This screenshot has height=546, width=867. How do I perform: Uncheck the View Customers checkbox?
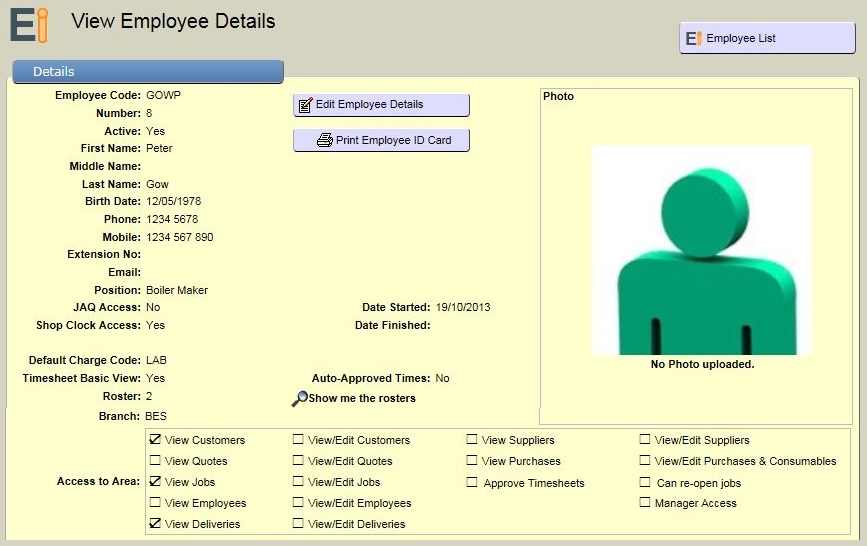pos(155,440)
